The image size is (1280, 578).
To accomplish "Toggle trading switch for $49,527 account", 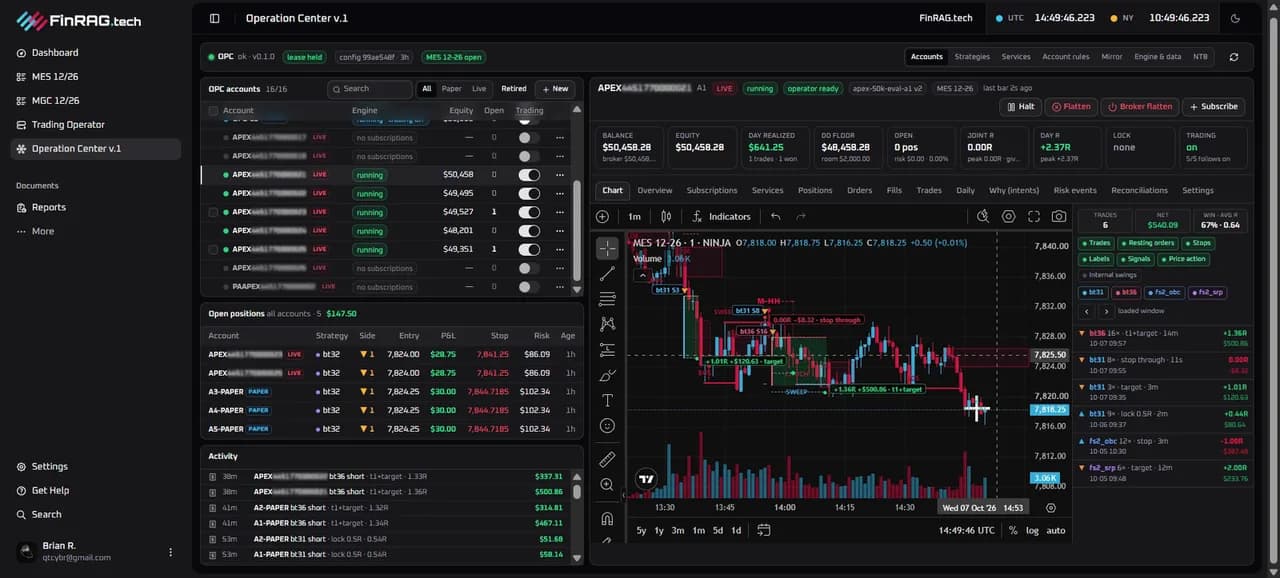I will point(529,212).
